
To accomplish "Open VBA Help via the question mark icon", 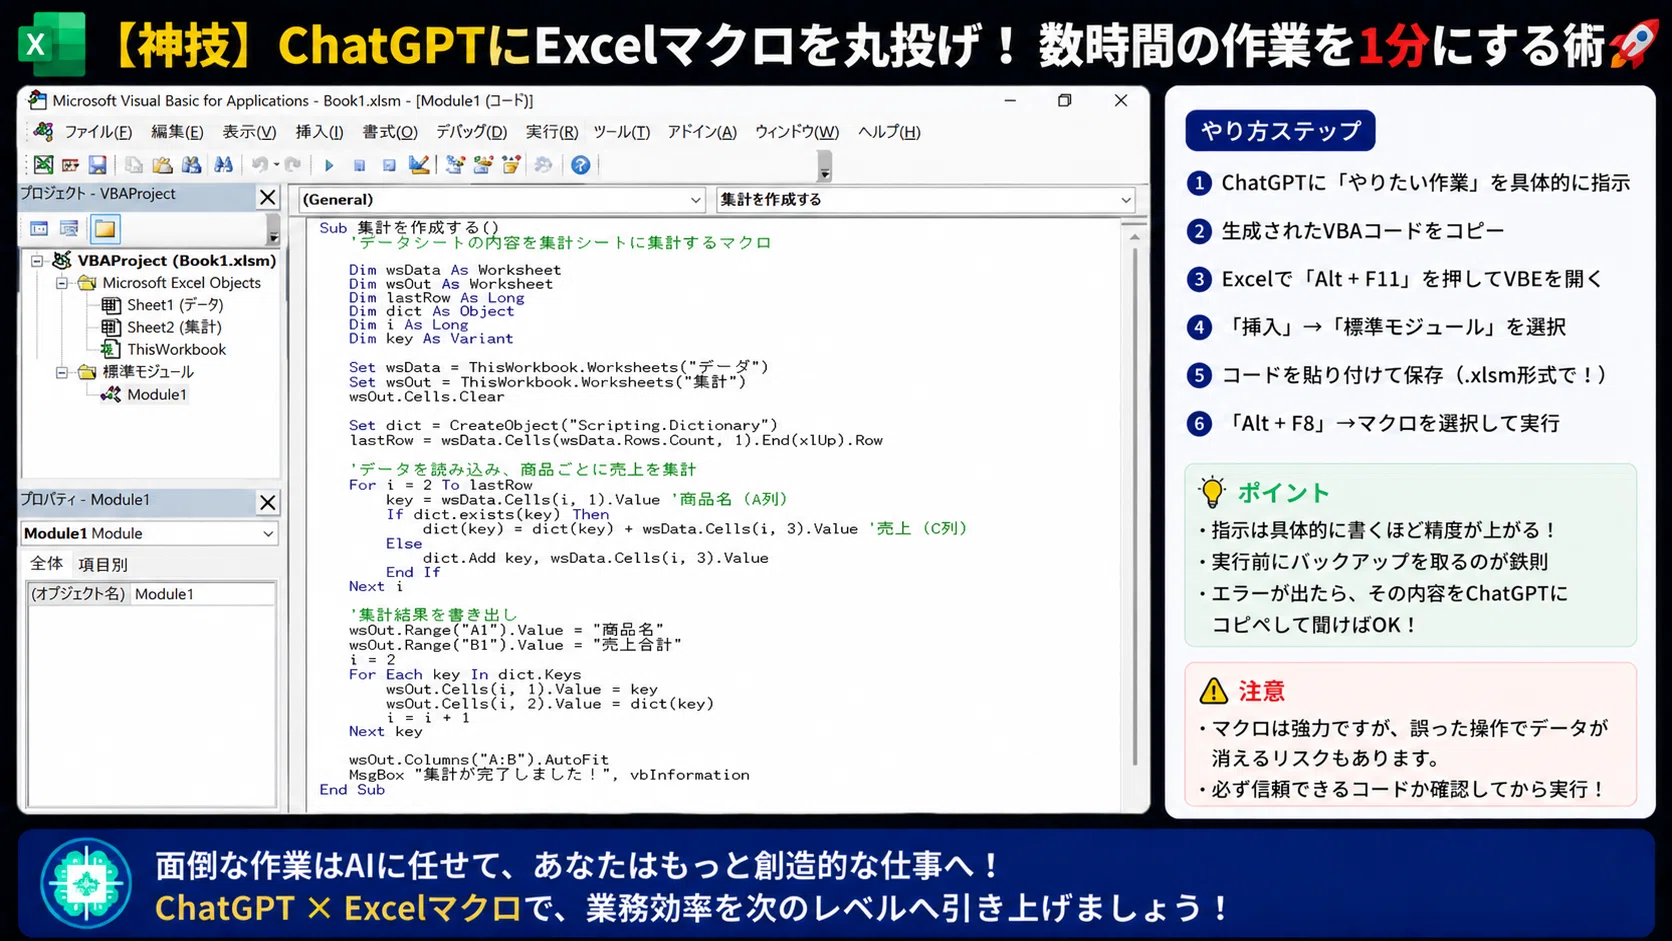I will [580, 165].
